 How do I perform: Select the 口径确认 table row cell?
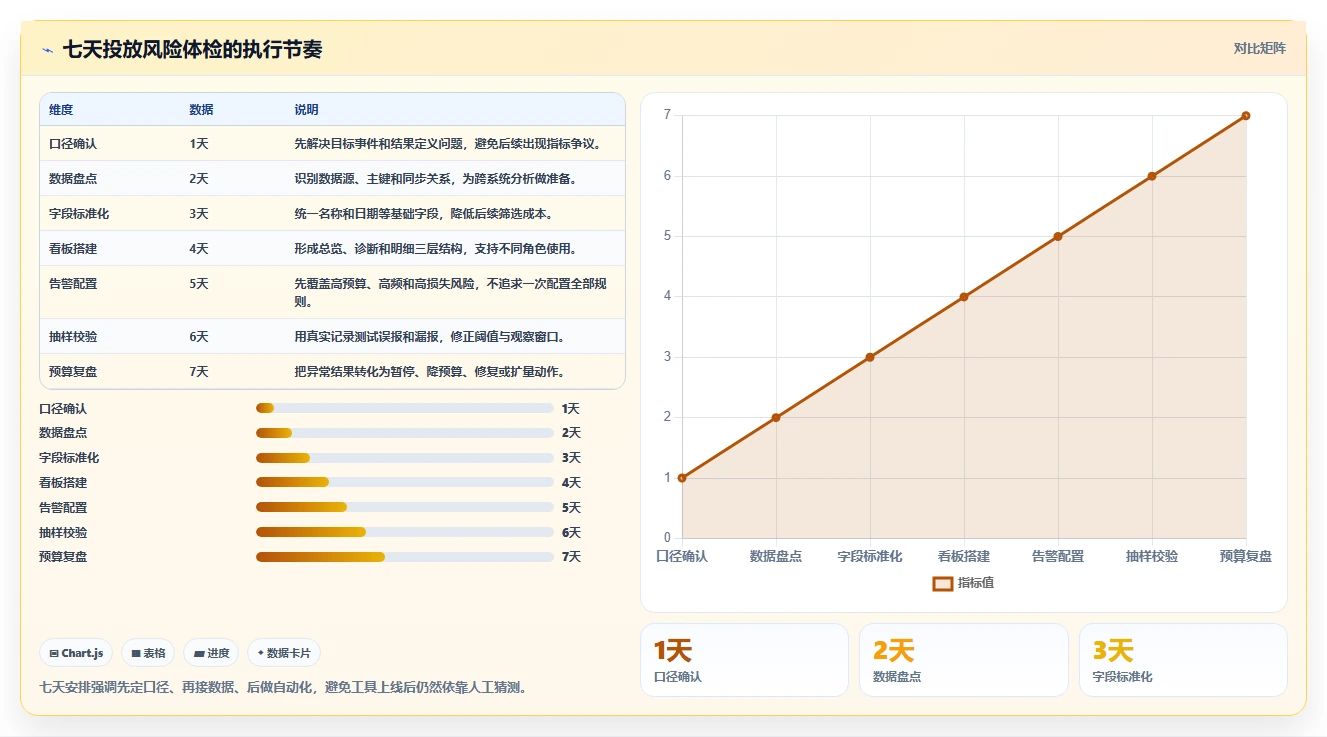pos(110,144)
